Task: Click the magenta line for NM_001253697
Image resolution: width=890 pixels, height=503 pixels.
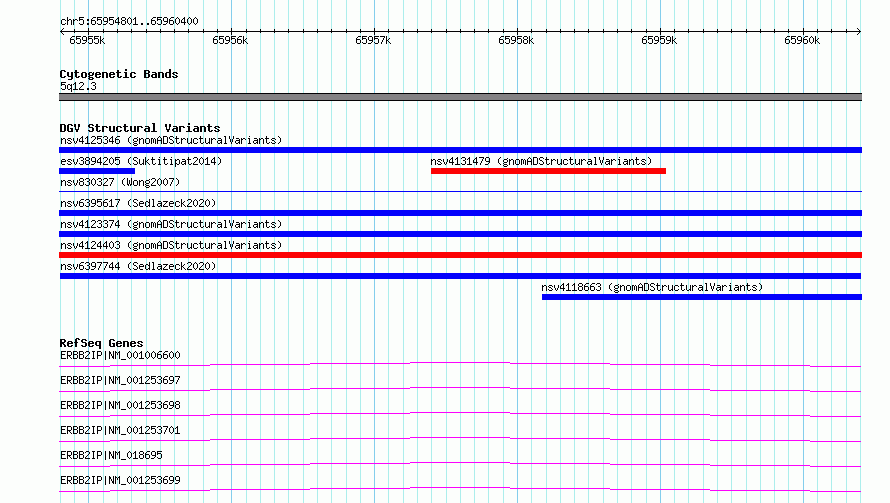Action: 460,389
